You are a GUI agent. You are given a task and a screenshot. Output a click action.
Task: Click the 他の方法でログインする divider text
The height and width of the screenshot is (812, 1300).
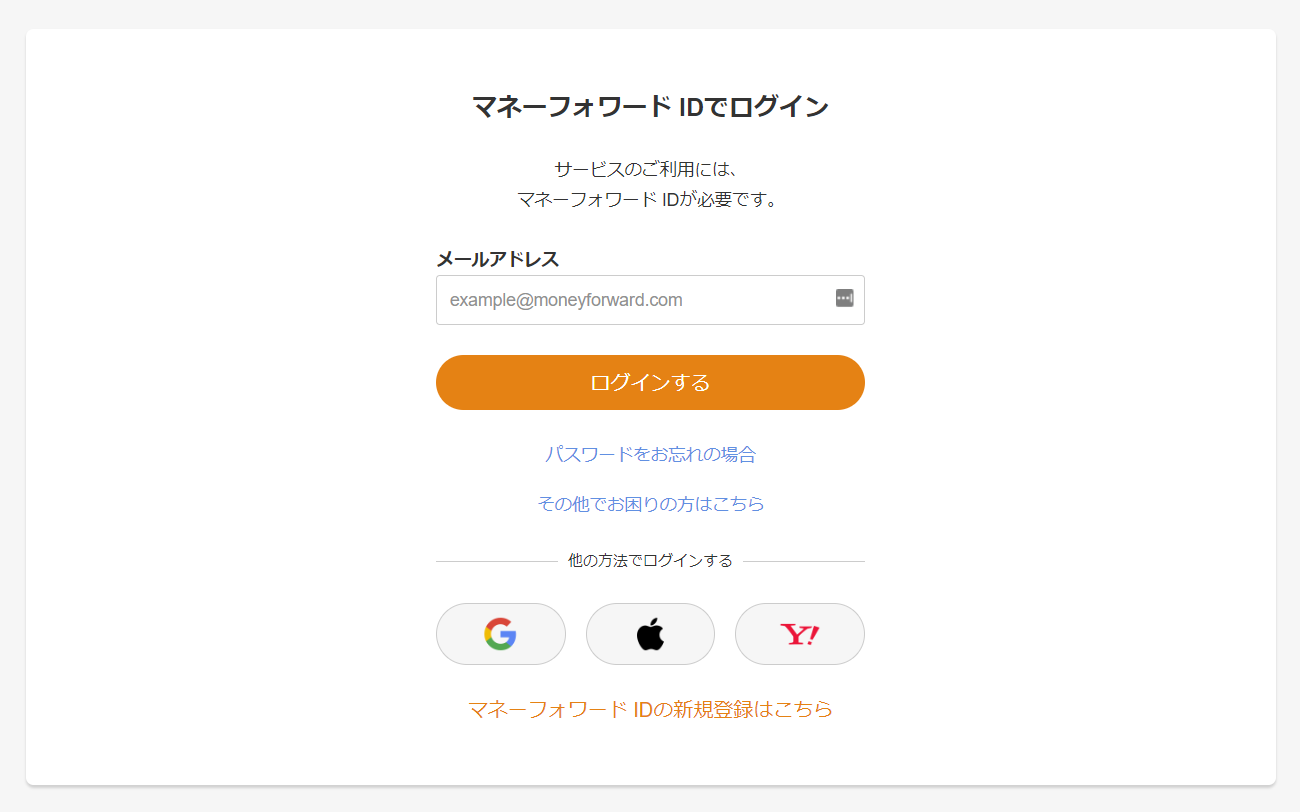(650, 561)
